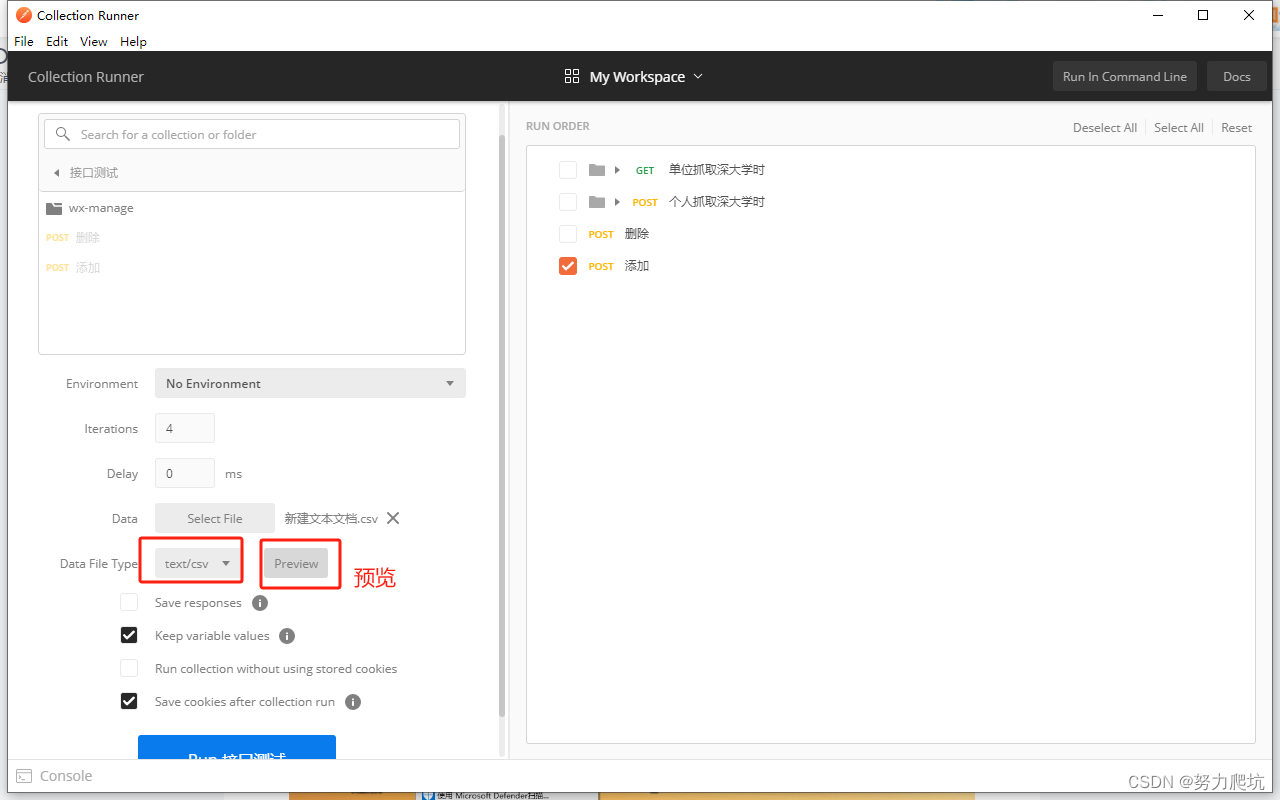
Task: Open the Console panel
Action: tap(66, 775)
